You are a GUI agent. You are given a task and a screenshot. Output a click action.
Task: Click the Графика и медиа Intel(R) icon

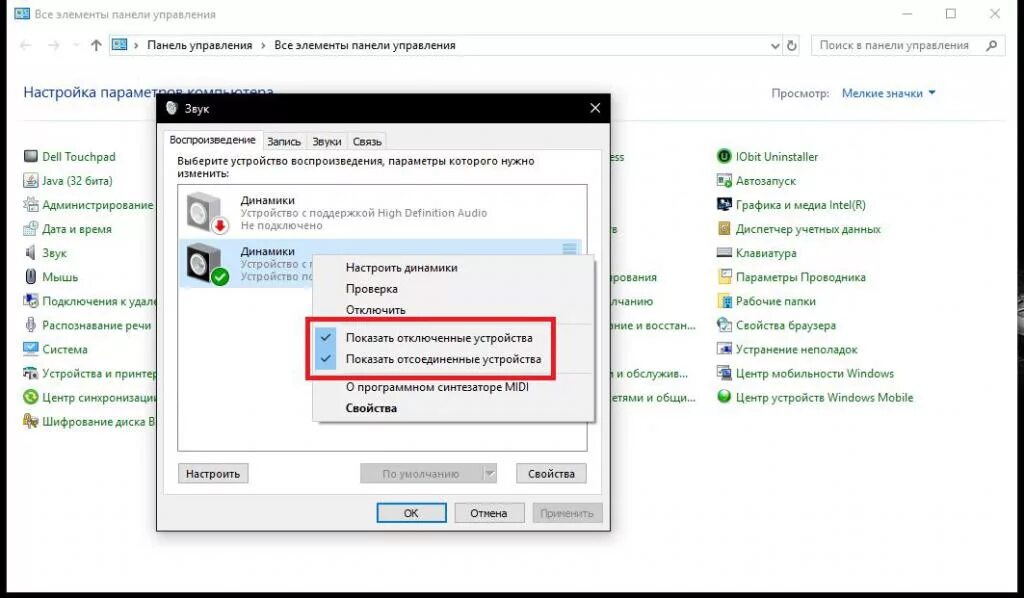(724, 205)
